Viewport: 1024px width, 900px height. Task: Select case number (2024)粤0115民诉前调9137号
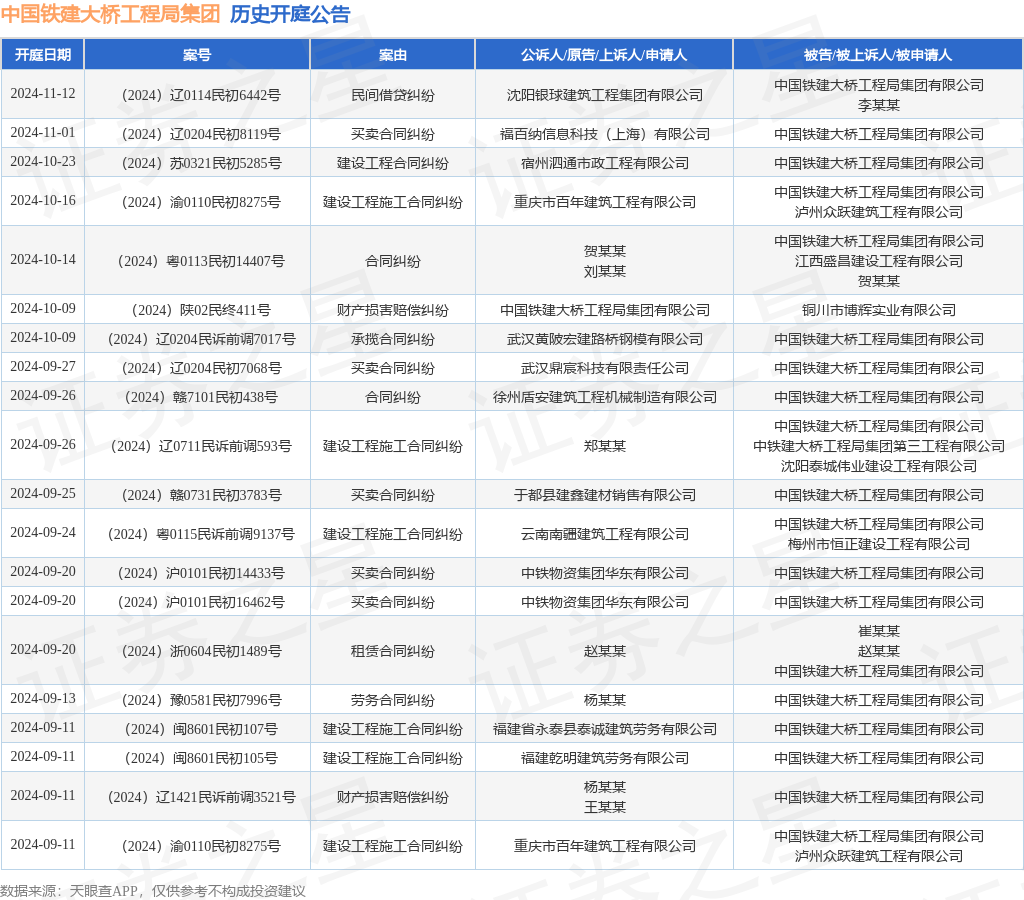point(201,534)
